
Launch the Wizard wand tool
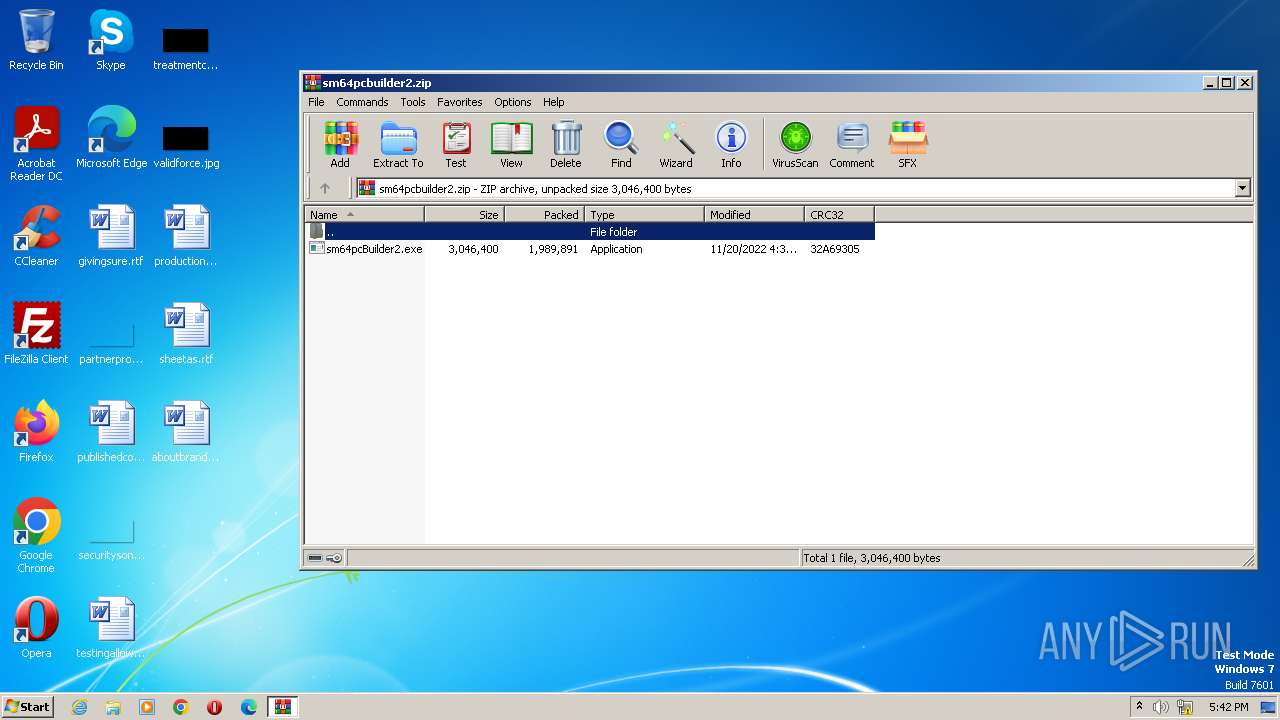tap(676, 145)
